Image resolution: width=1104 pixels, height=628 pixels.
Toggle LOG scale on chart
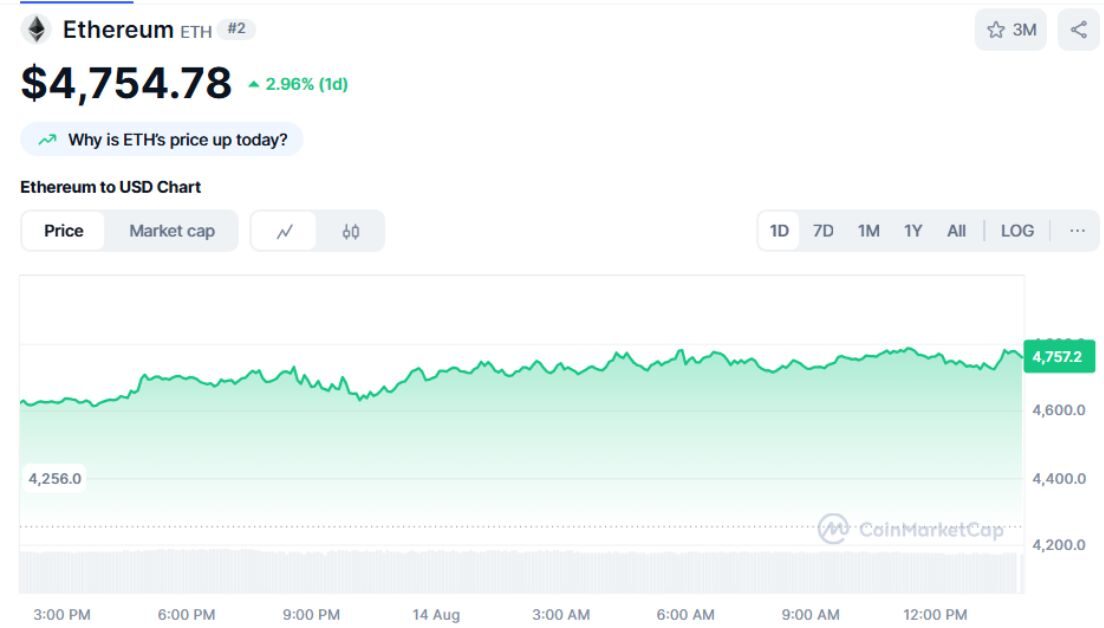tap(1017, 231)
